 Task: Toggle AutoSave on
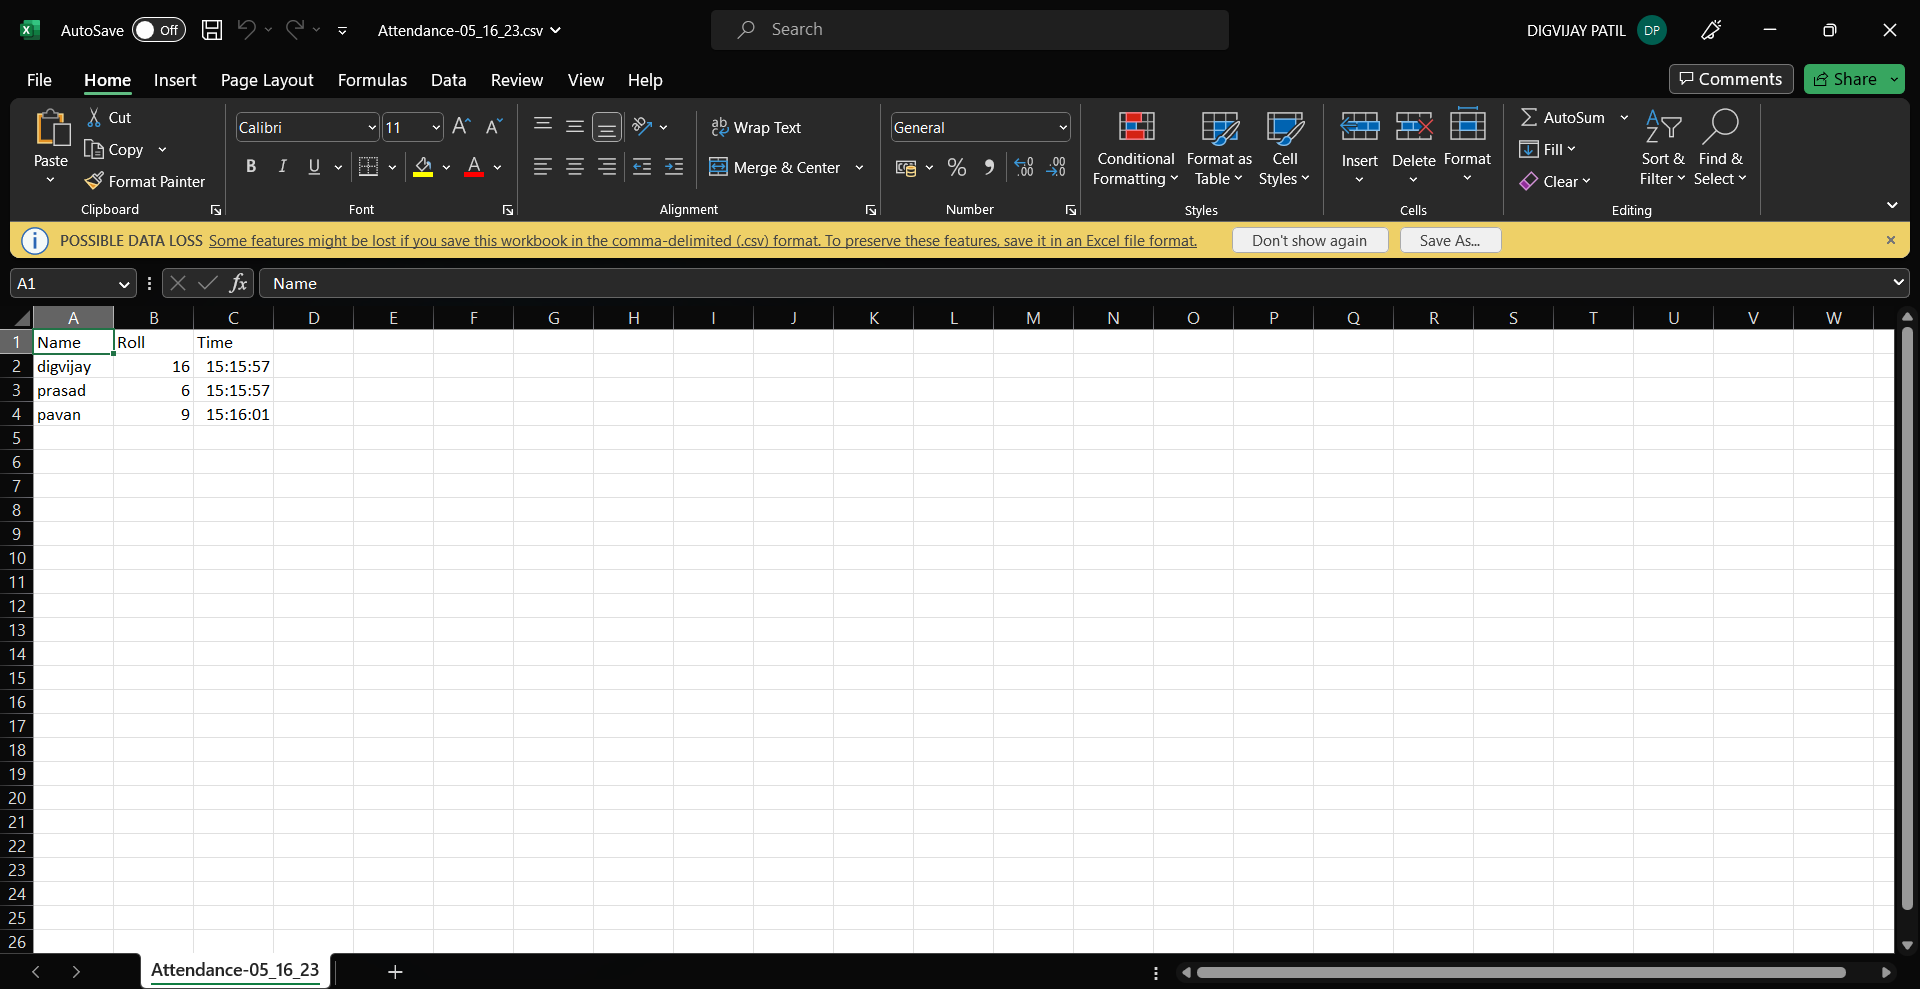tap(157, 30)
